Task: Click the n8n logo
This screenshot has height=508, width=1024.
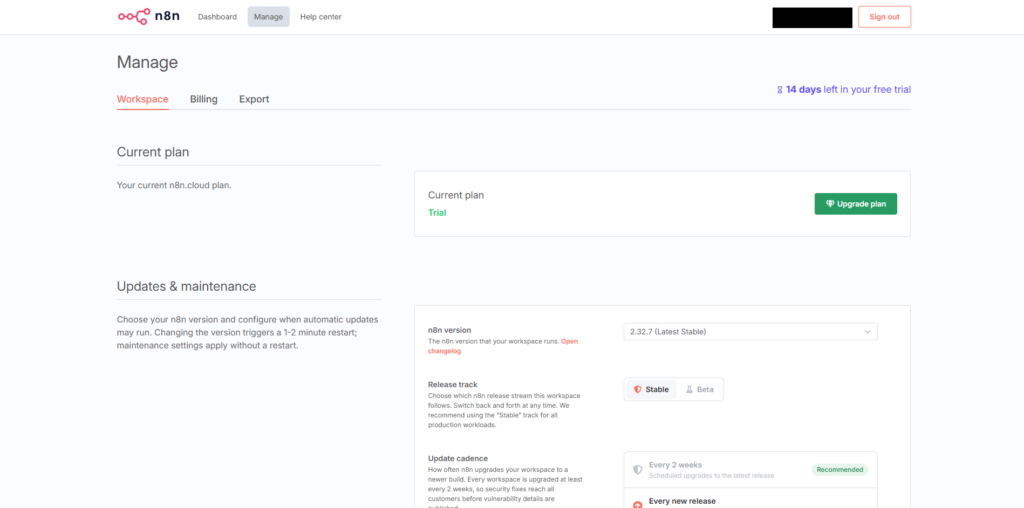Action: [x=149, y=16]
